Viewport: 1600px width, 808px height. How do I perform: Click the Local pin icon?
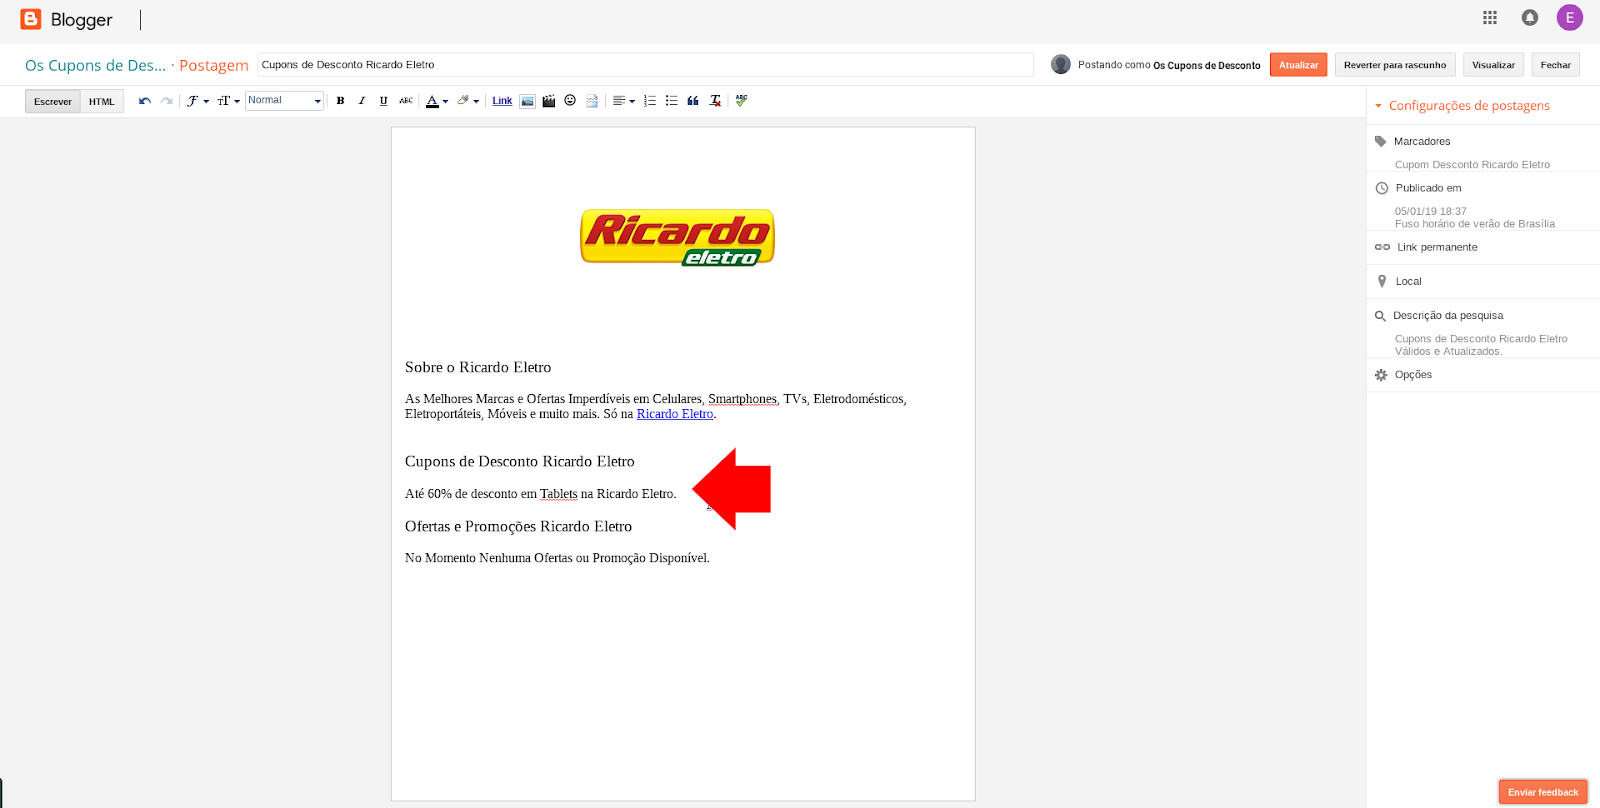pos(1382,281)
